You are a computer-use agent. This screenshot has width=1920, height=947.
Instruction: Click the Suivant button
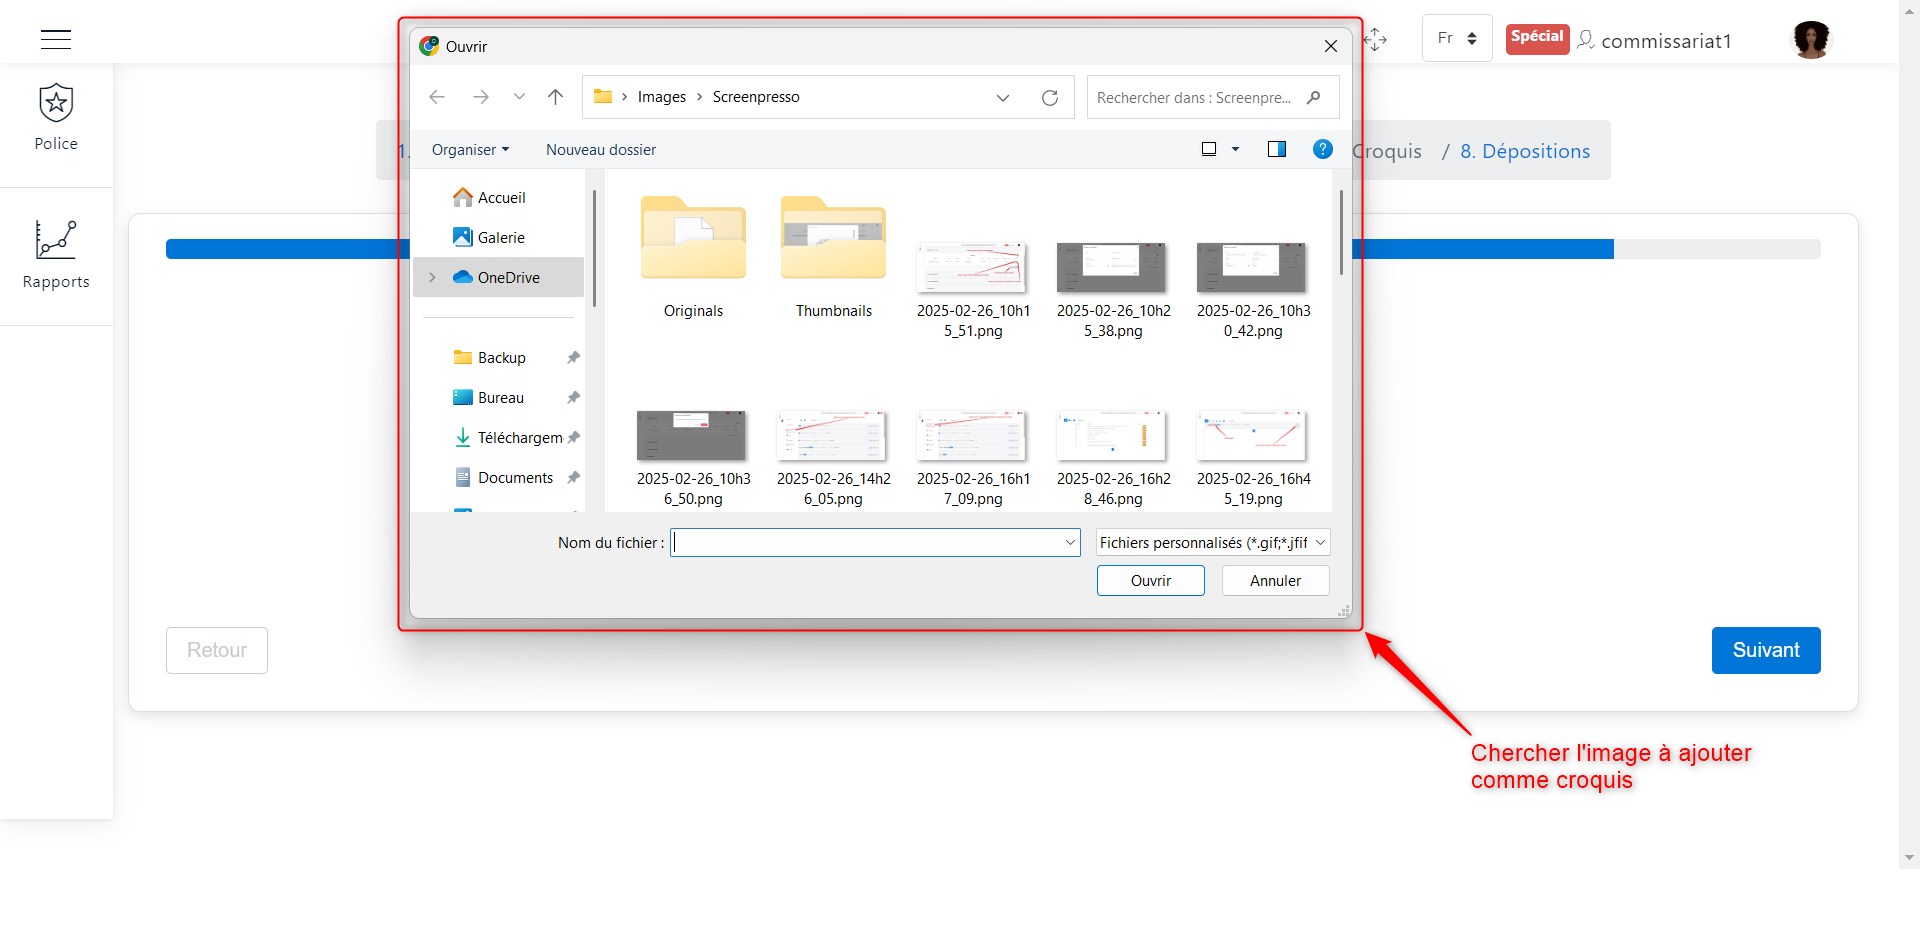point(1766,650)
